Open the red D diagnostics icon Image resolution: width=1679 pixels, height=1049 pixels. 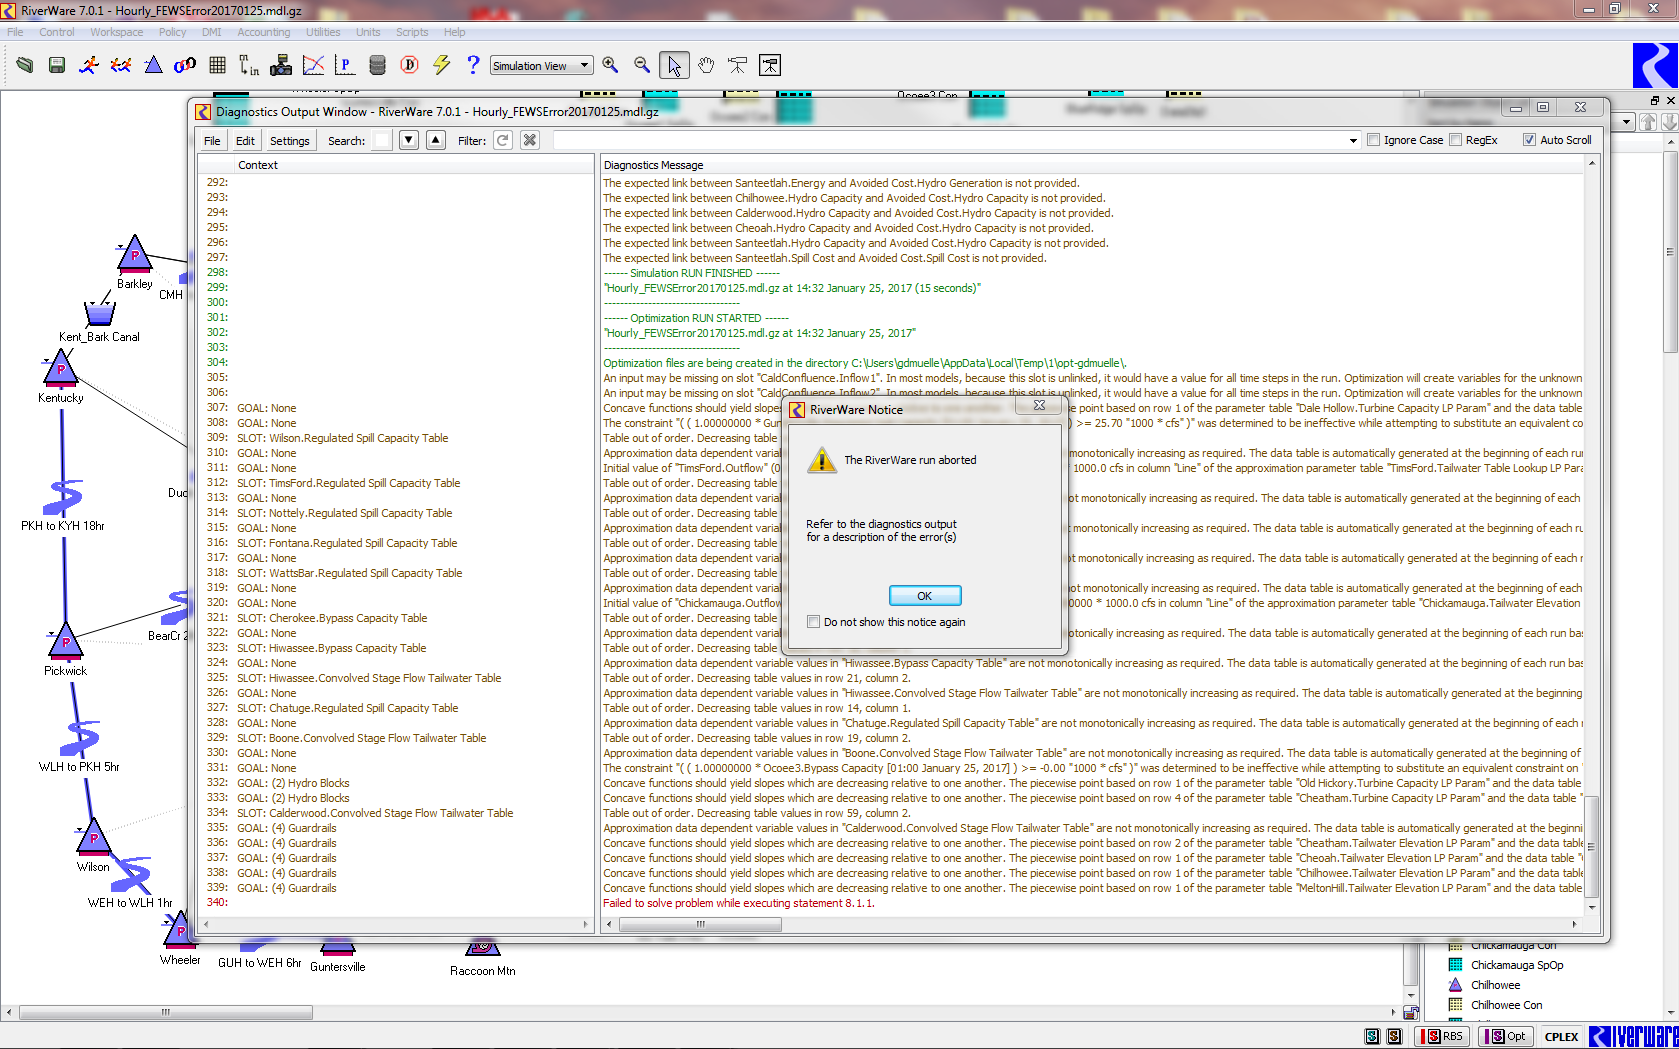coord(409,65)
